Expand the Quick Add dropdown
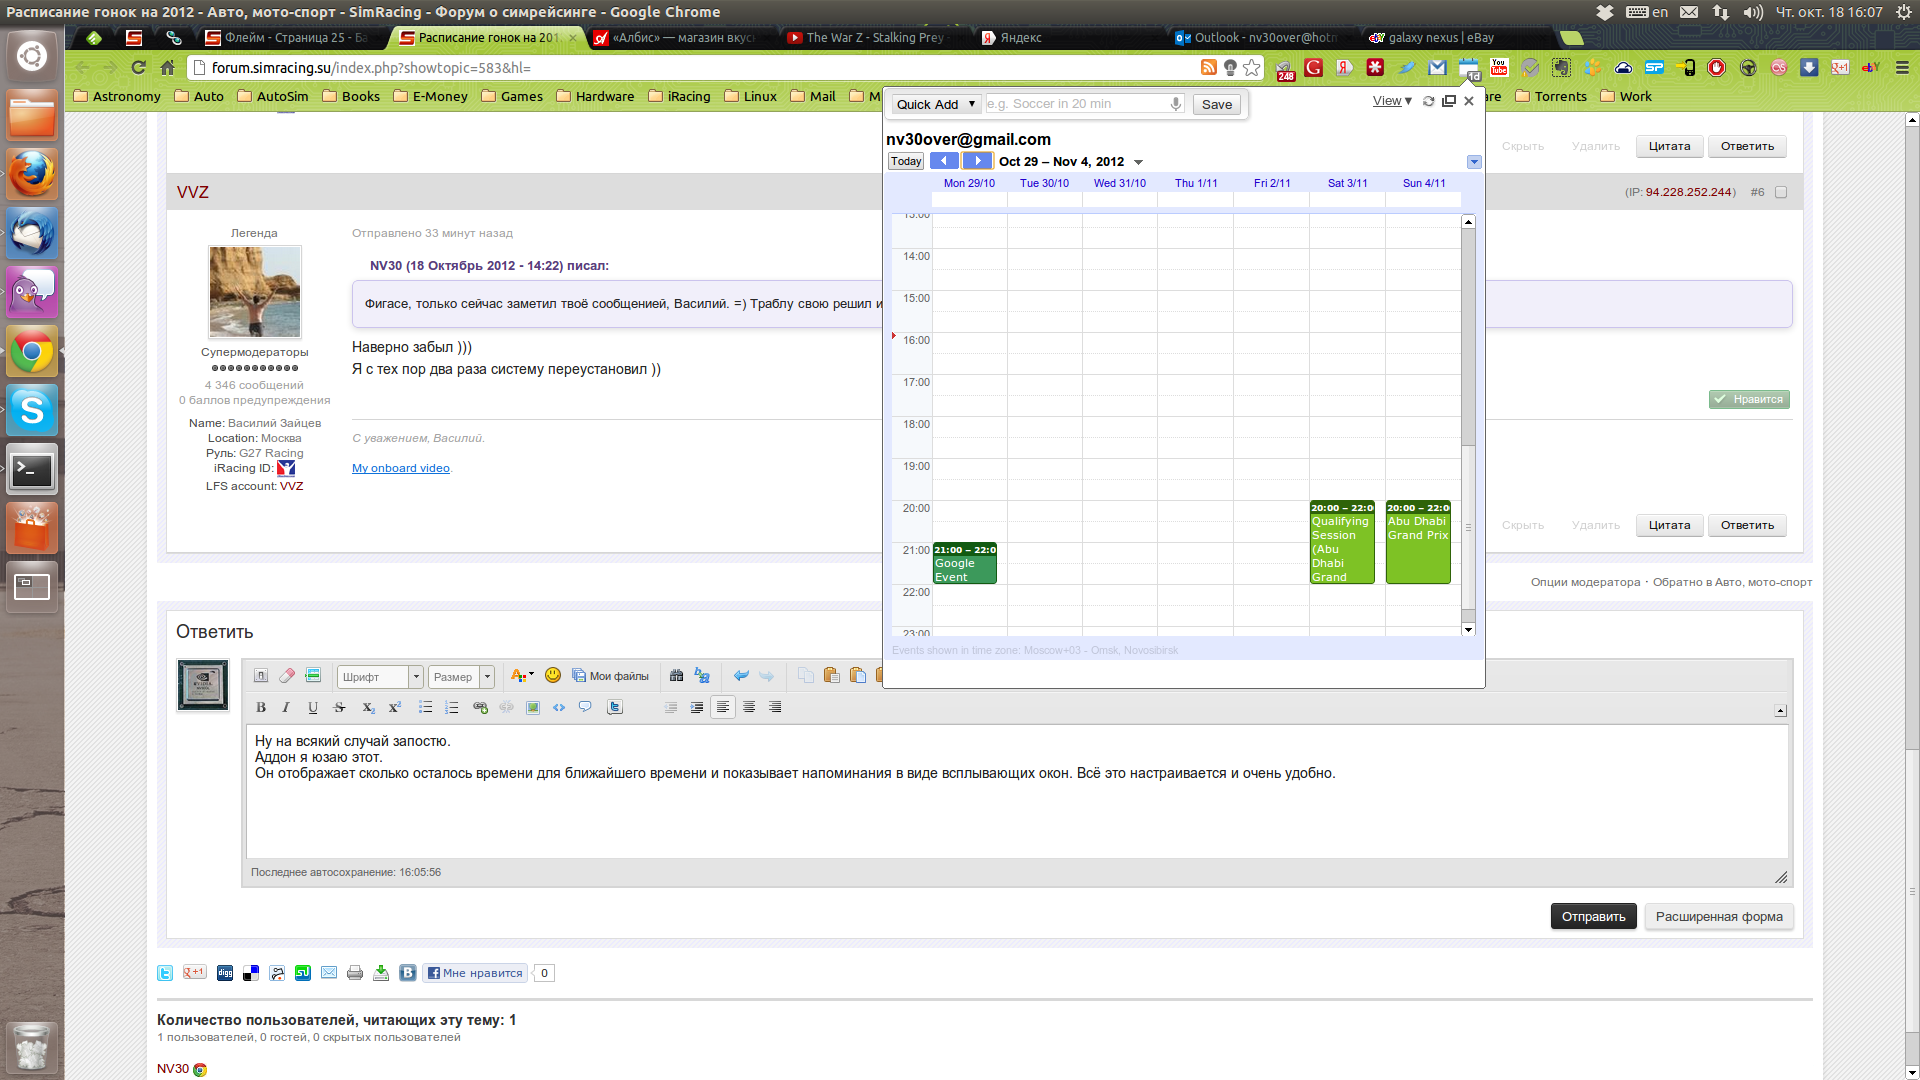The height and width of the screenshot is (1080, 1920). tap(935, 104)
